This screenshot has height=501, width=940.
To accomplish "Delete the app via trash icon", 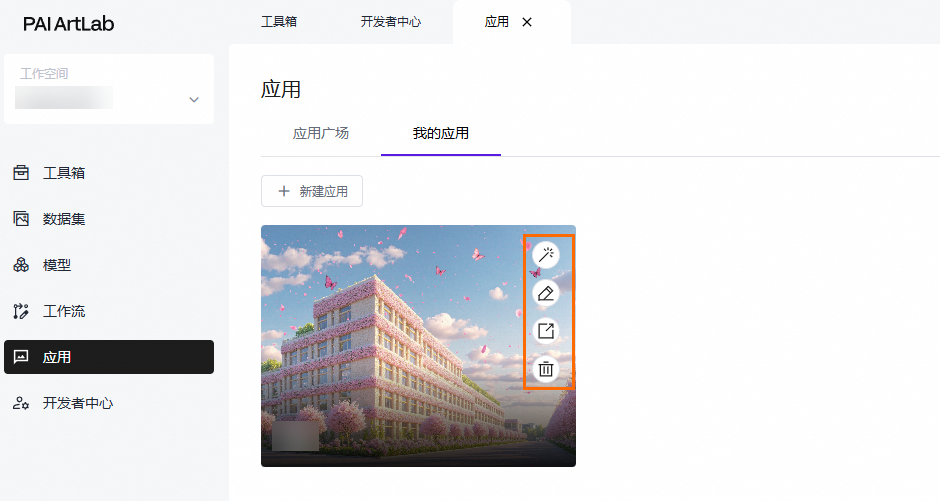I will pyautogui.click(x=546, y=369).
